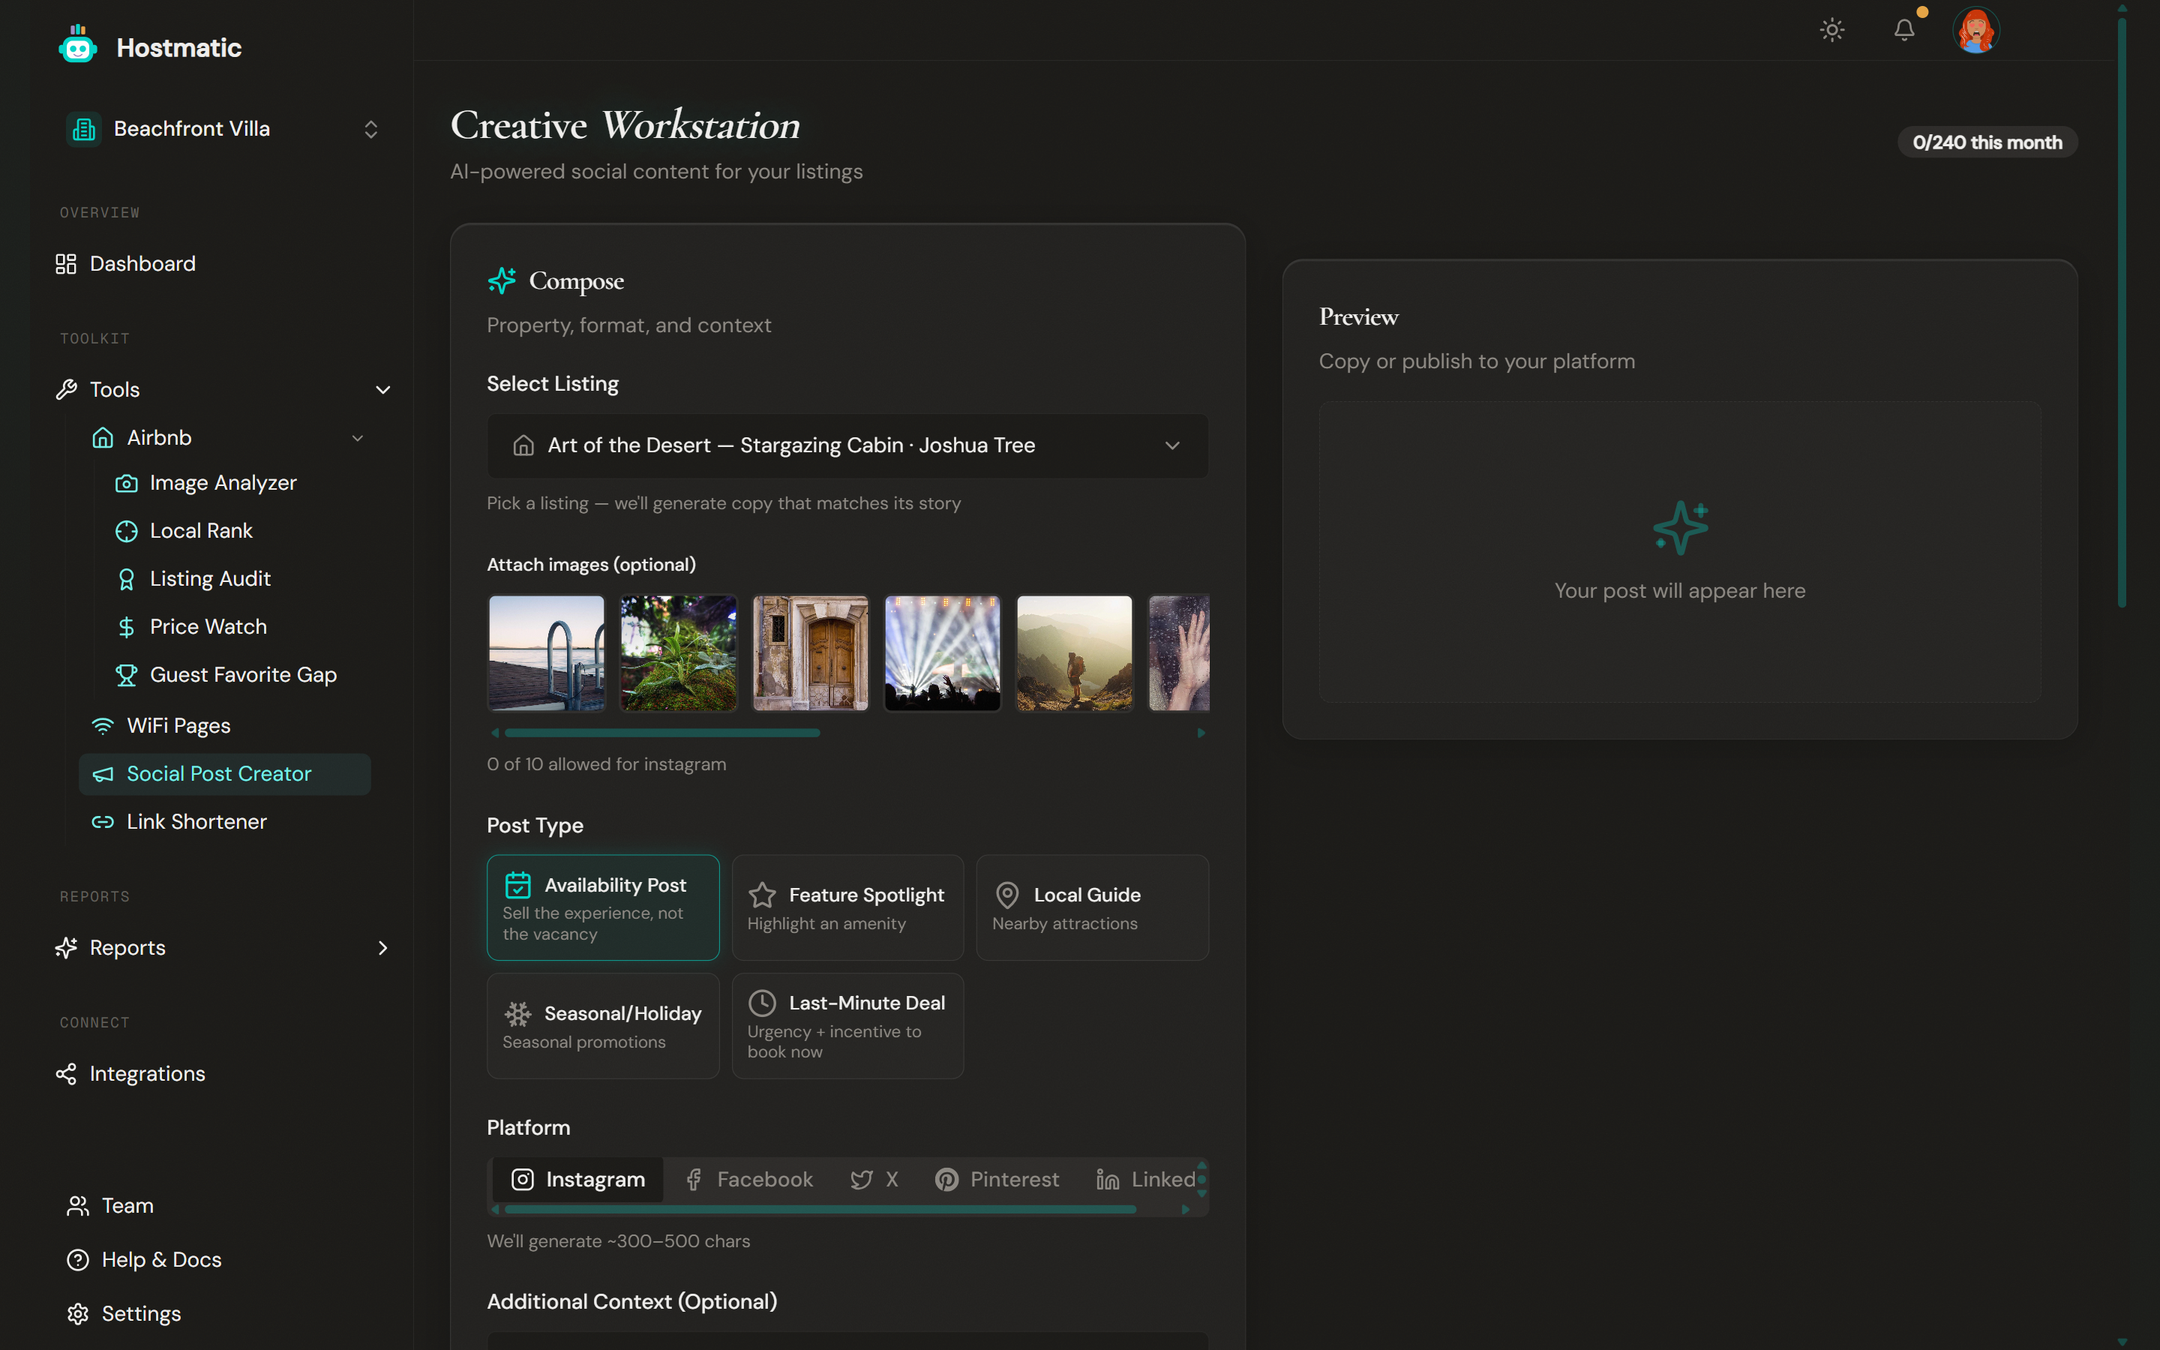Open the notifications bell
The height and width of the screenshot is (1350, 2160).
(1904, 30)
